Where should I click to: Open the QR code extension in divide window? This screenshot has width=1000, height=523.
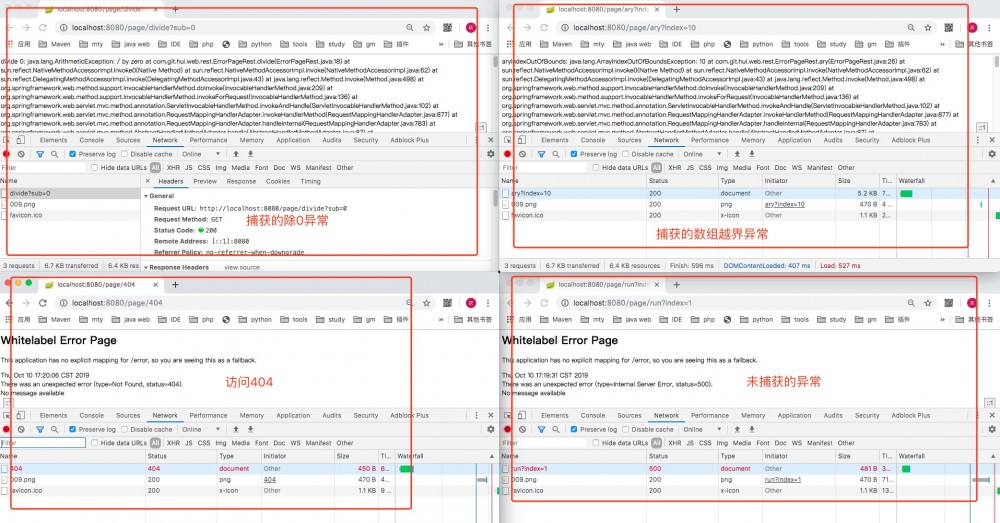tap(447, 27)
